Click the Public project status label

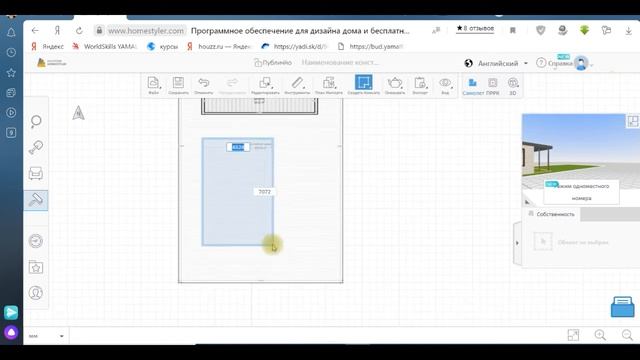(x=273, y=62)
